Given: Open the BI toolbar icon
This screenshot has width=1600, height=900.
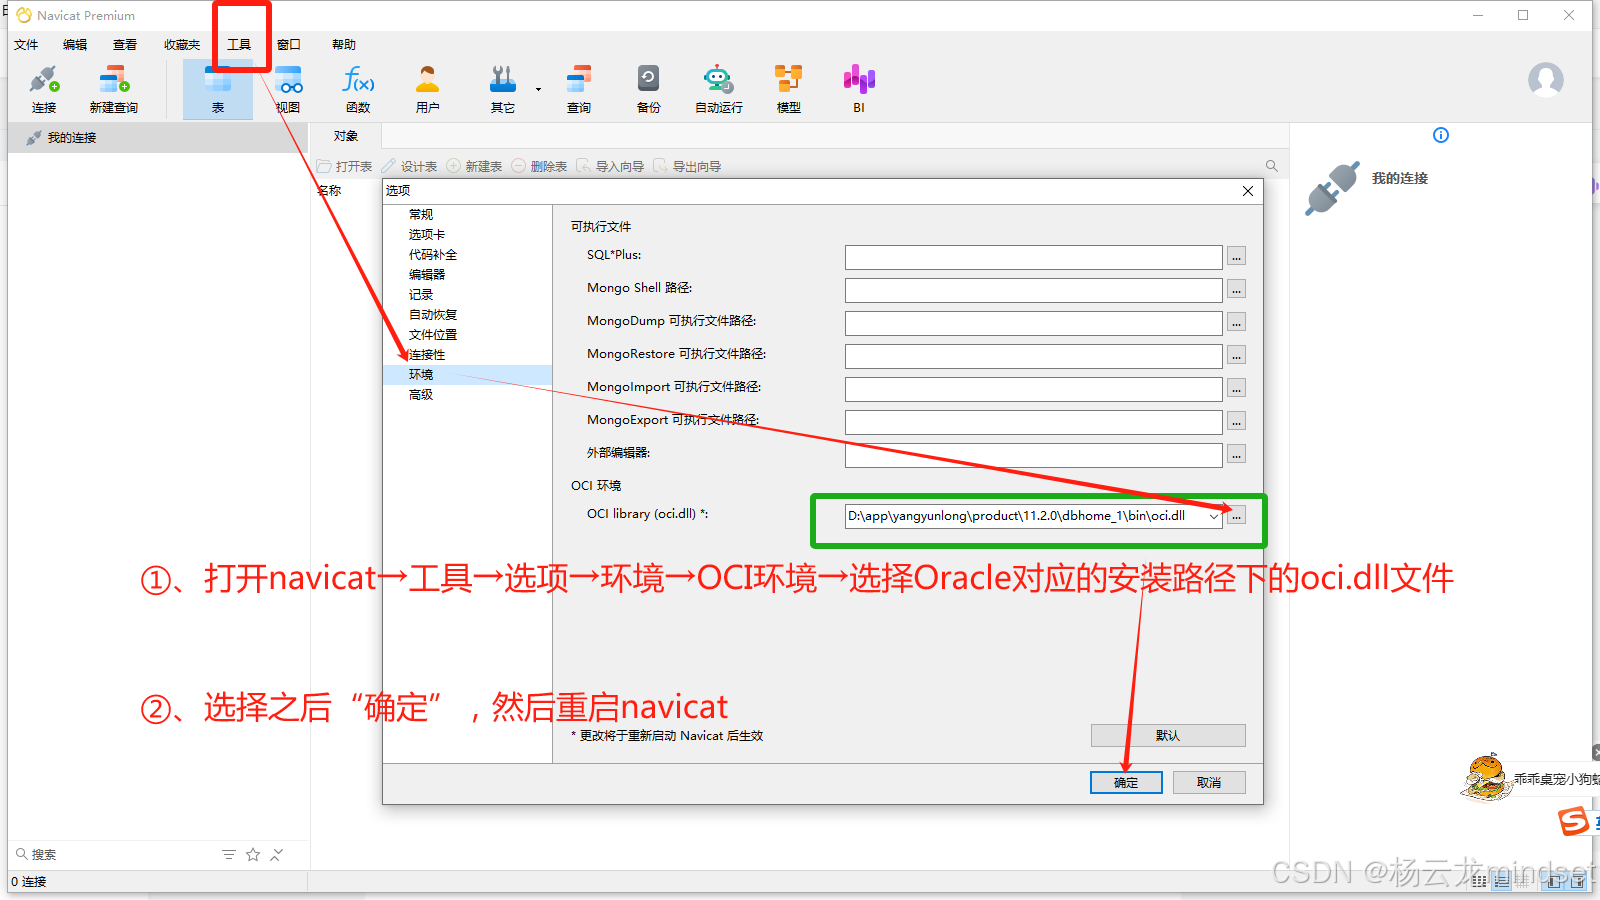Looking at the screenshot, I should (x=859, y=89).
